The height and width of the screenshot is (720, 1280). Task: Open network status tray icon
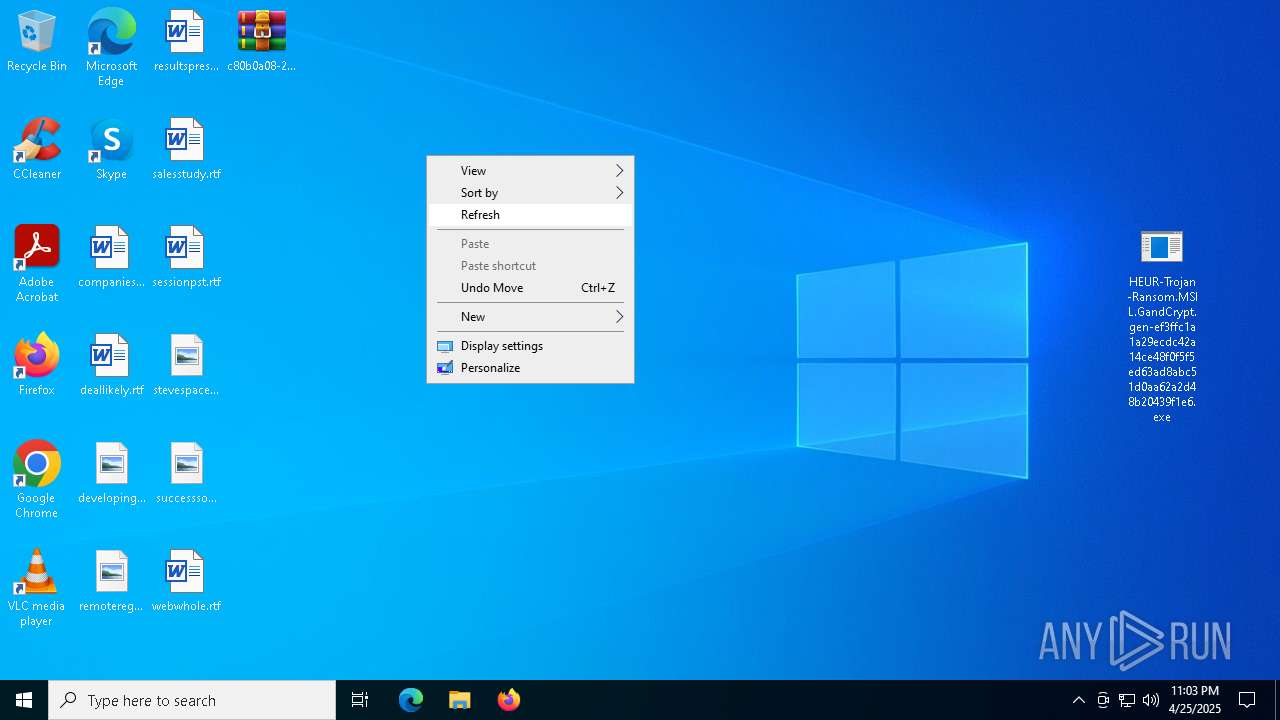click(1127, 700)
